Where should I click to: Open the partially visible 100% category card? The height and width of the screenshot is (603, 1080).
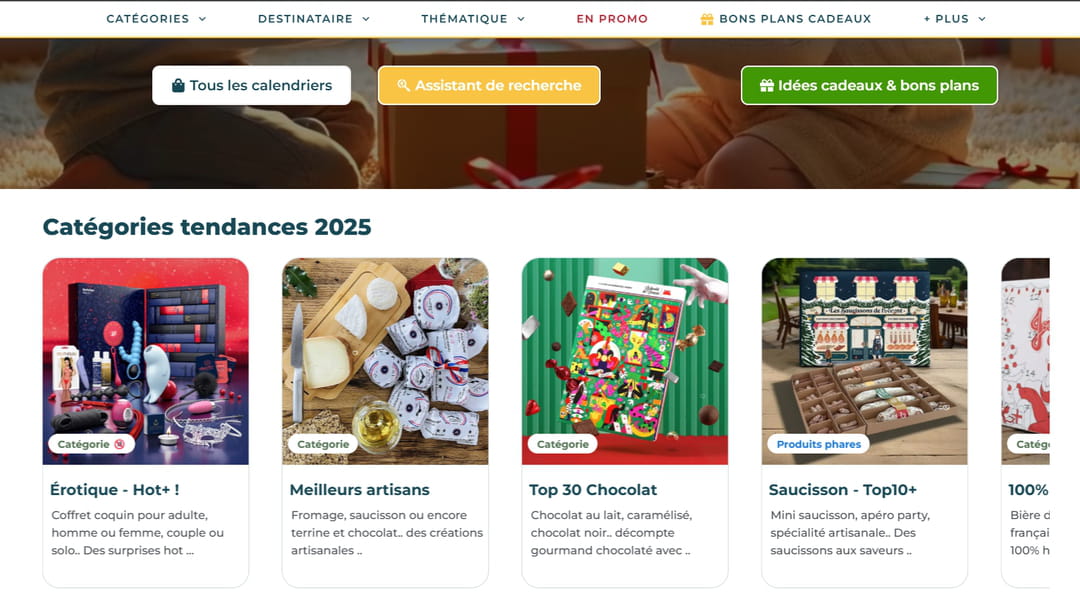[x=1026, y=422]
